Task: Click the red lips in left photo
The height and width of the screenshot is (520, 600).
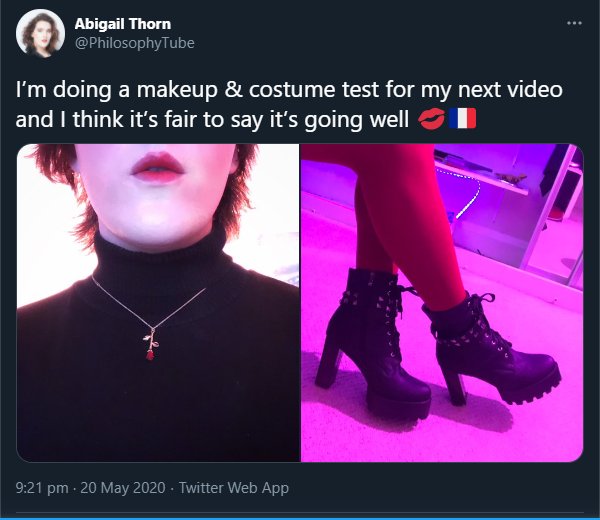Action: pyautogui.click(x=158, y=168)
